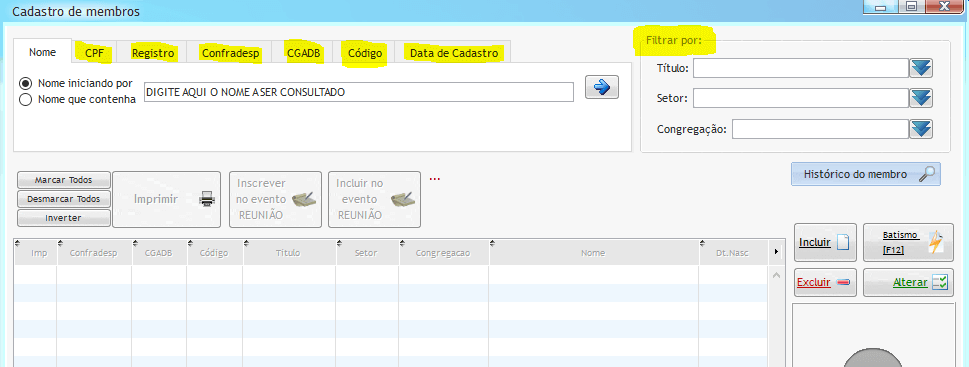This screenshot has height=367, width=969.
Task: Expand the Título filter dropdown
Action: (x=921, y=68)
